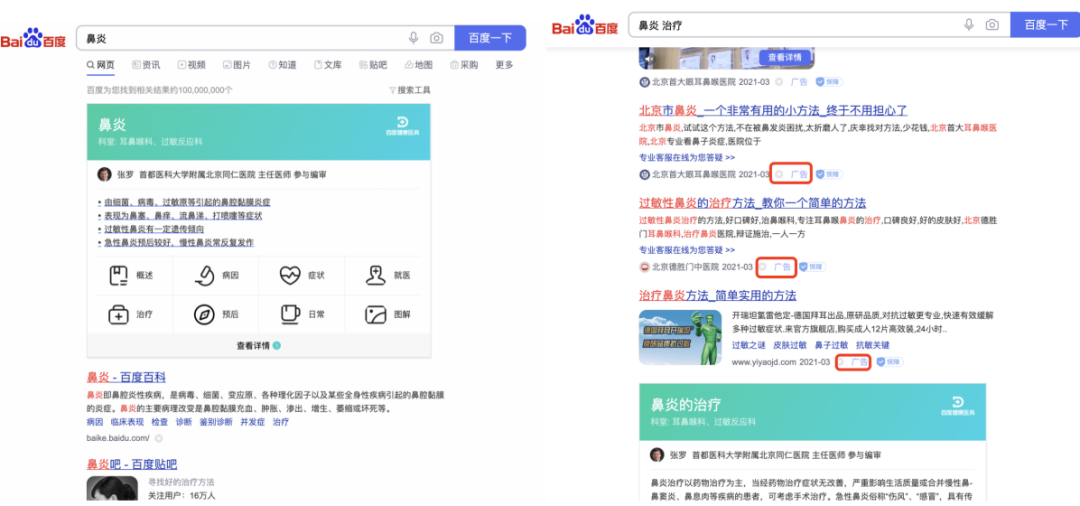Click 广告 label beside yiyaojd.com
1080x506 pixels.
(x=859, y=361)
